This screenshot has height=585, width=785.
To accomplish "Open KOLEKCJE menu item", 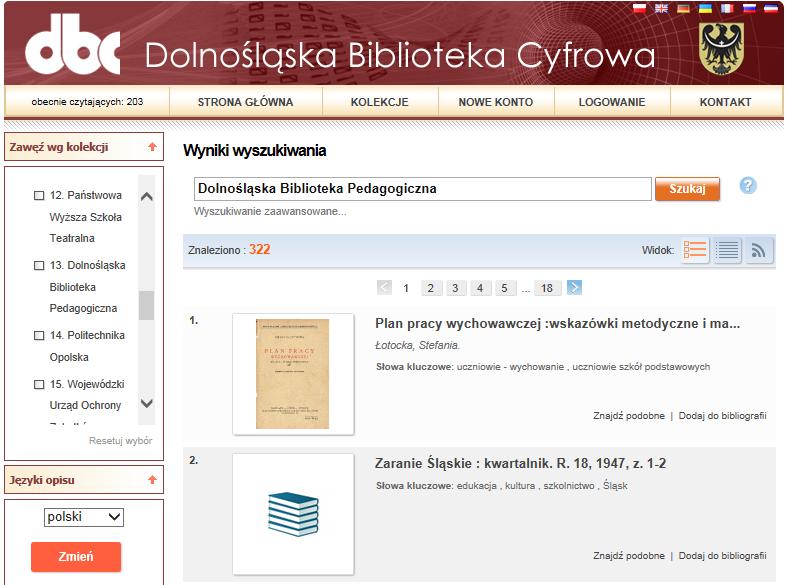I will (x=379, y=102).
